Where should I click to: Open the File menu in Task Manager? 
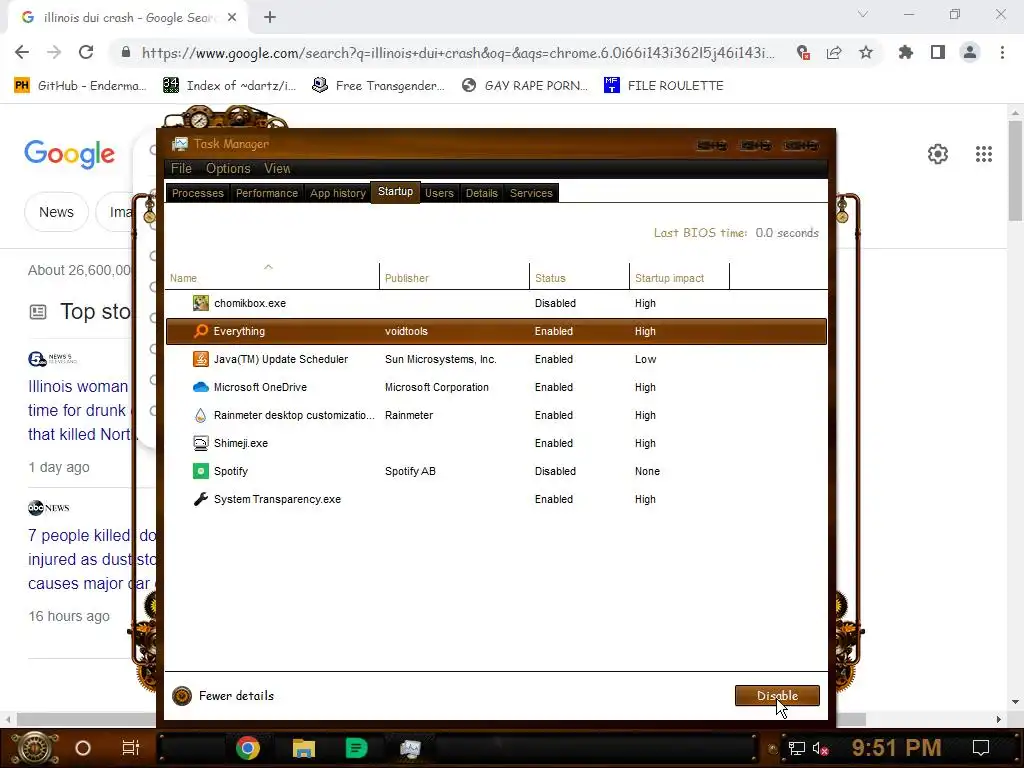point(181,168)
